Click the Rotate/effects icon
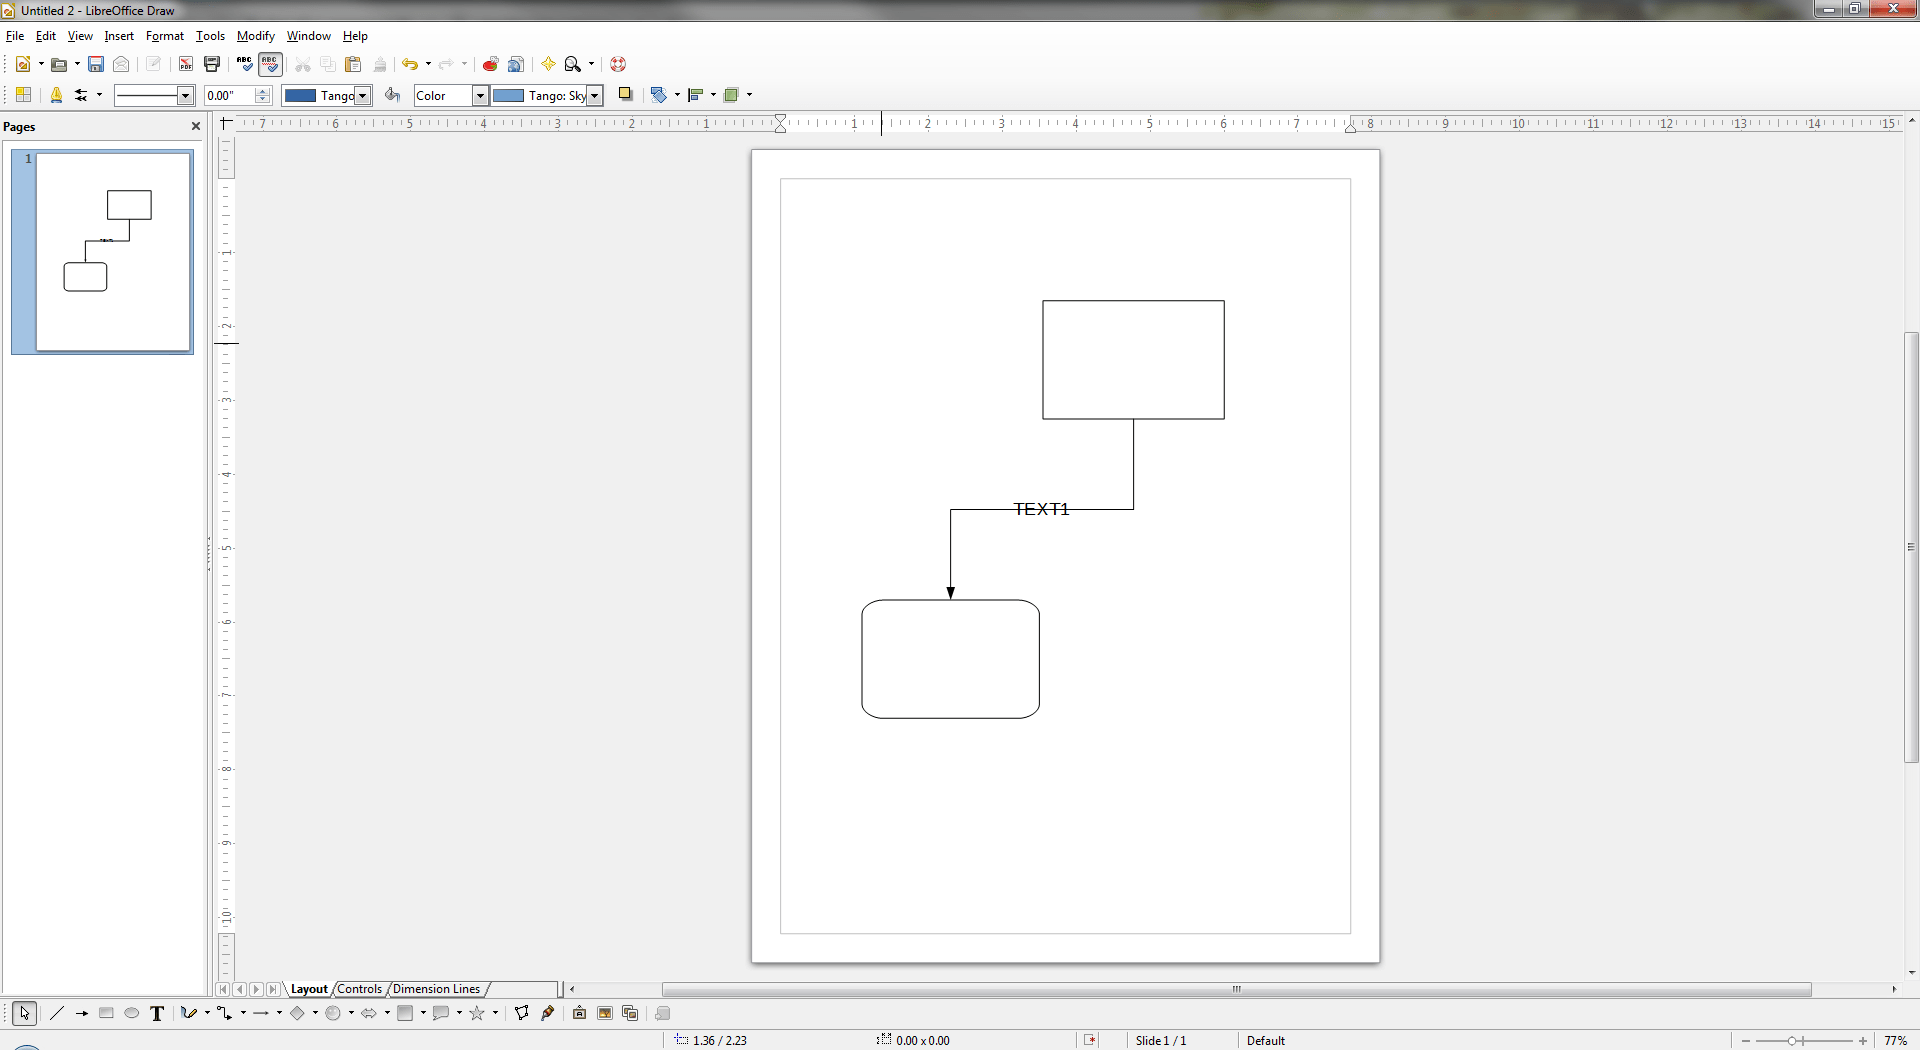The height and width of the screenshot is (1050, 1920). coord(659,95)
